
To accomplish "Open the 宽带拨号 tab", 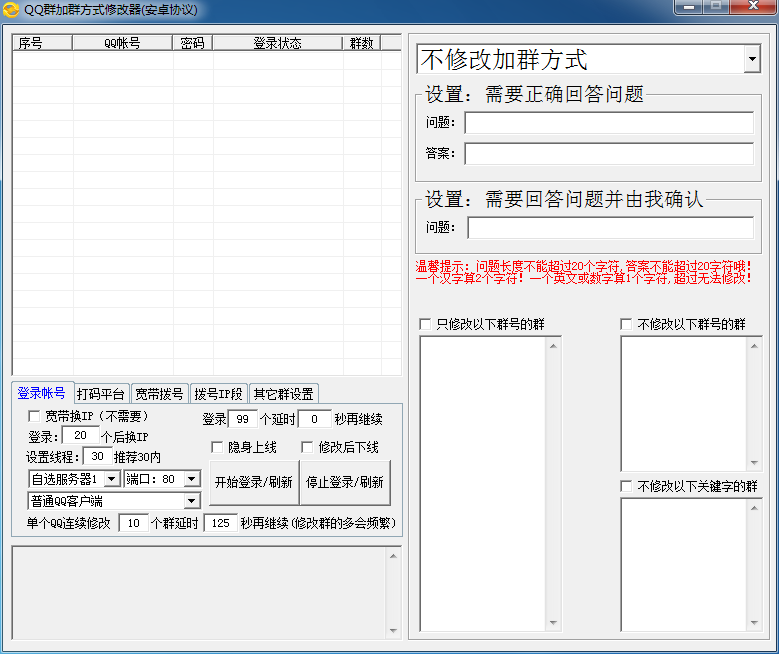I will pyautogui.click(x=159, y=393).
